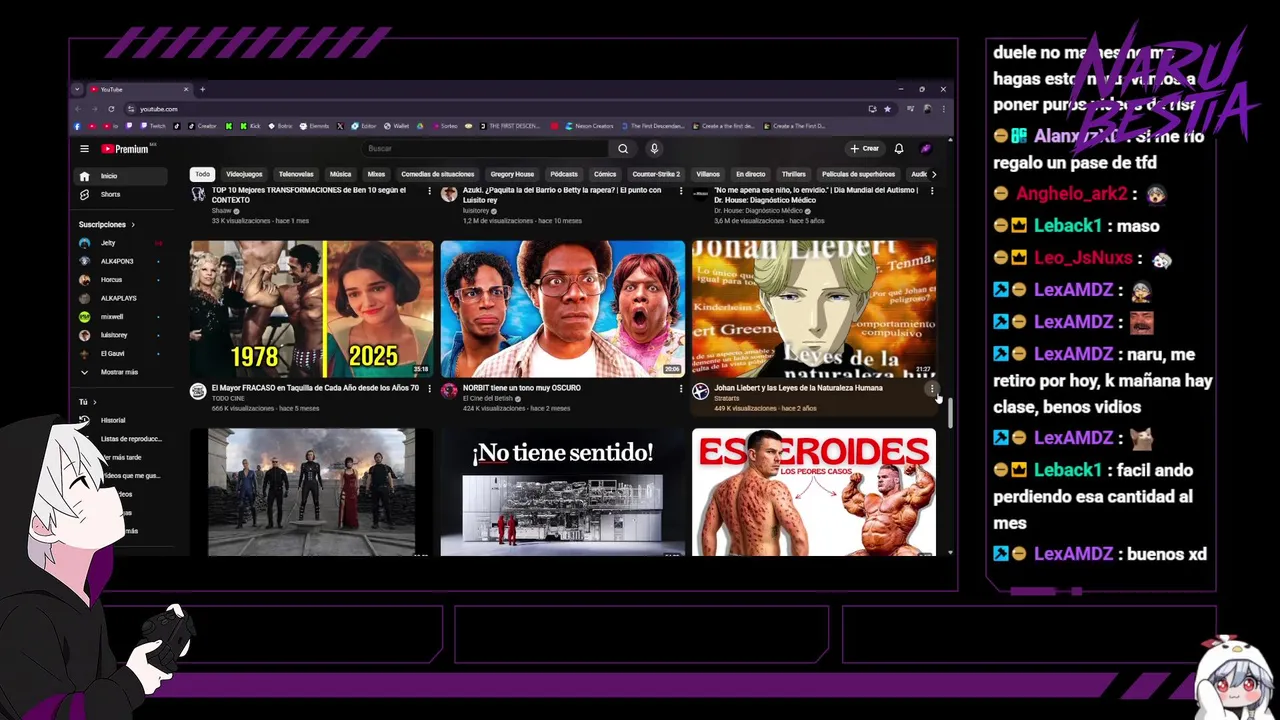
Task: Bookmark this page with star icon
Action: [x=887, y=109]
